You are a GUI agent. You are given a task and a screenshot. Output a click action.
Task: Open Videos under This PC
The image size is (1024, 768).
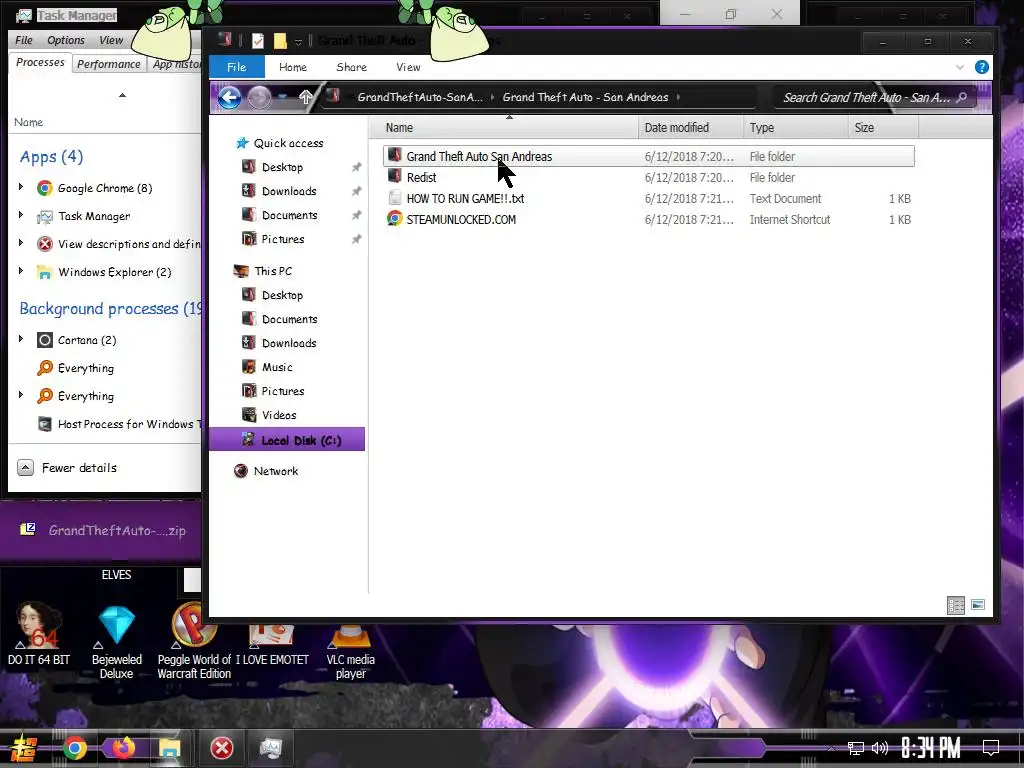click(279, 415)
